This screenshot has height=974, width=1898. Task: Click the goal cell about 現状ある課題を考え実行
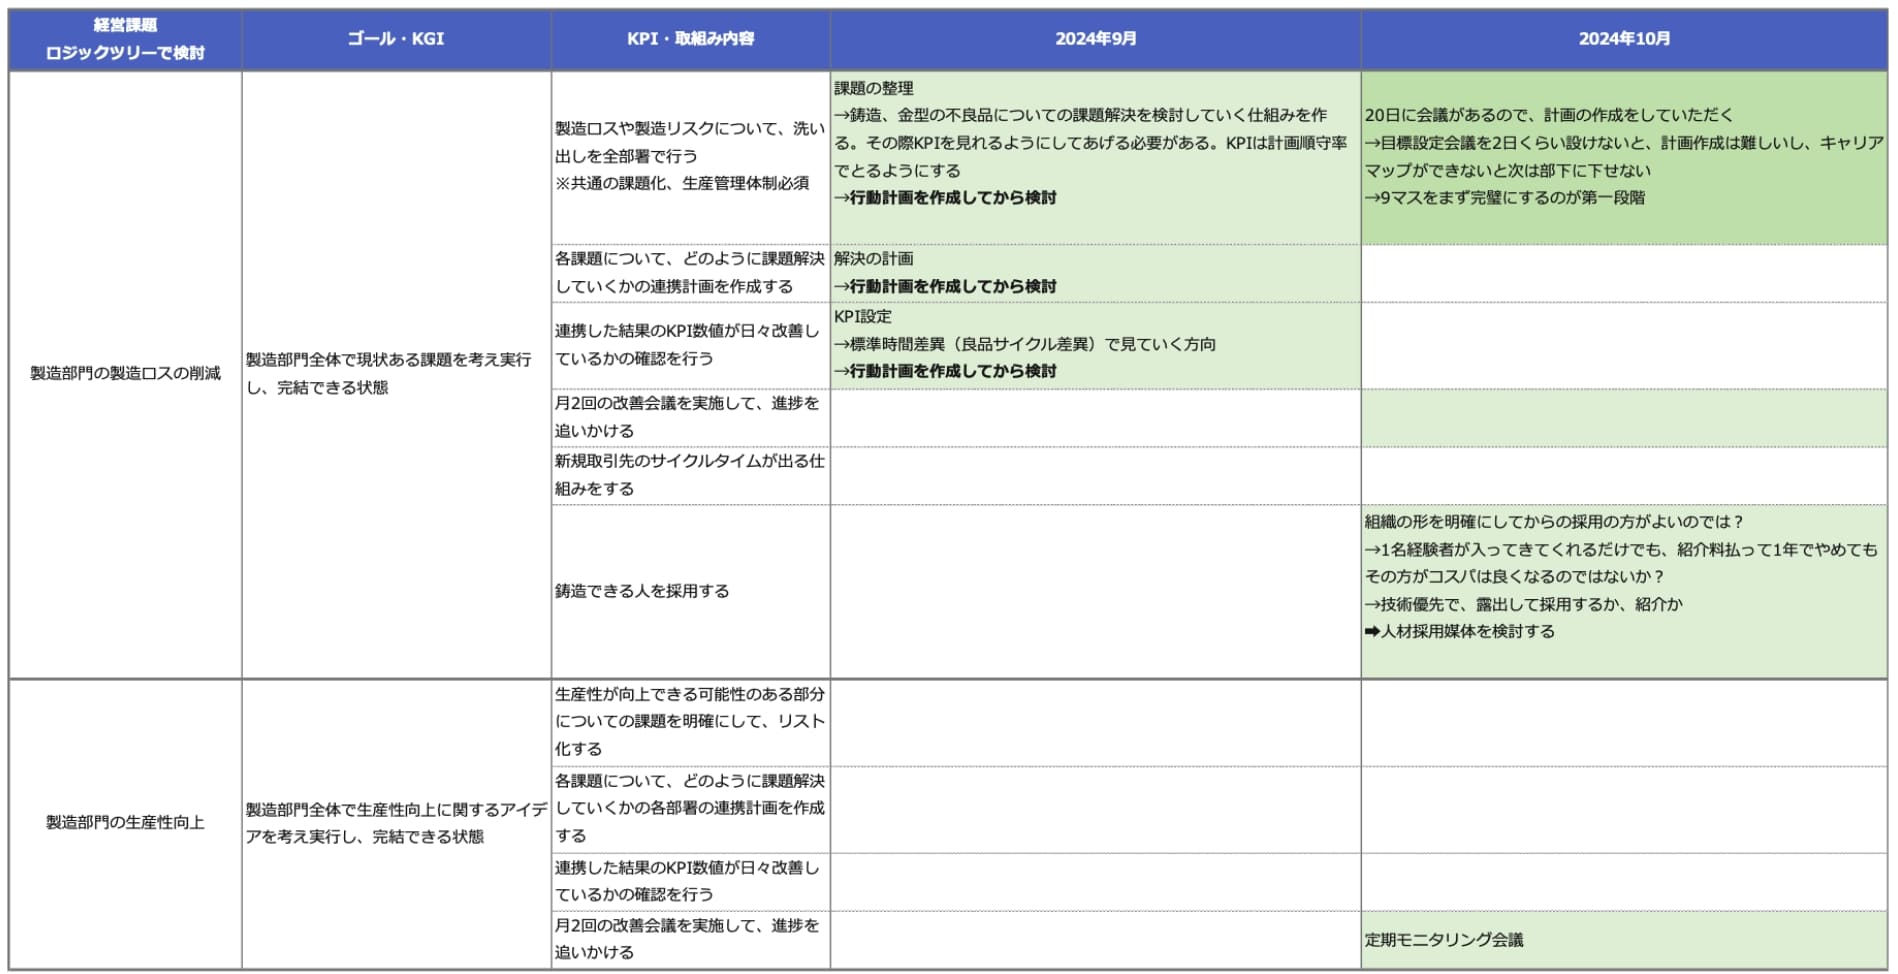396,374
